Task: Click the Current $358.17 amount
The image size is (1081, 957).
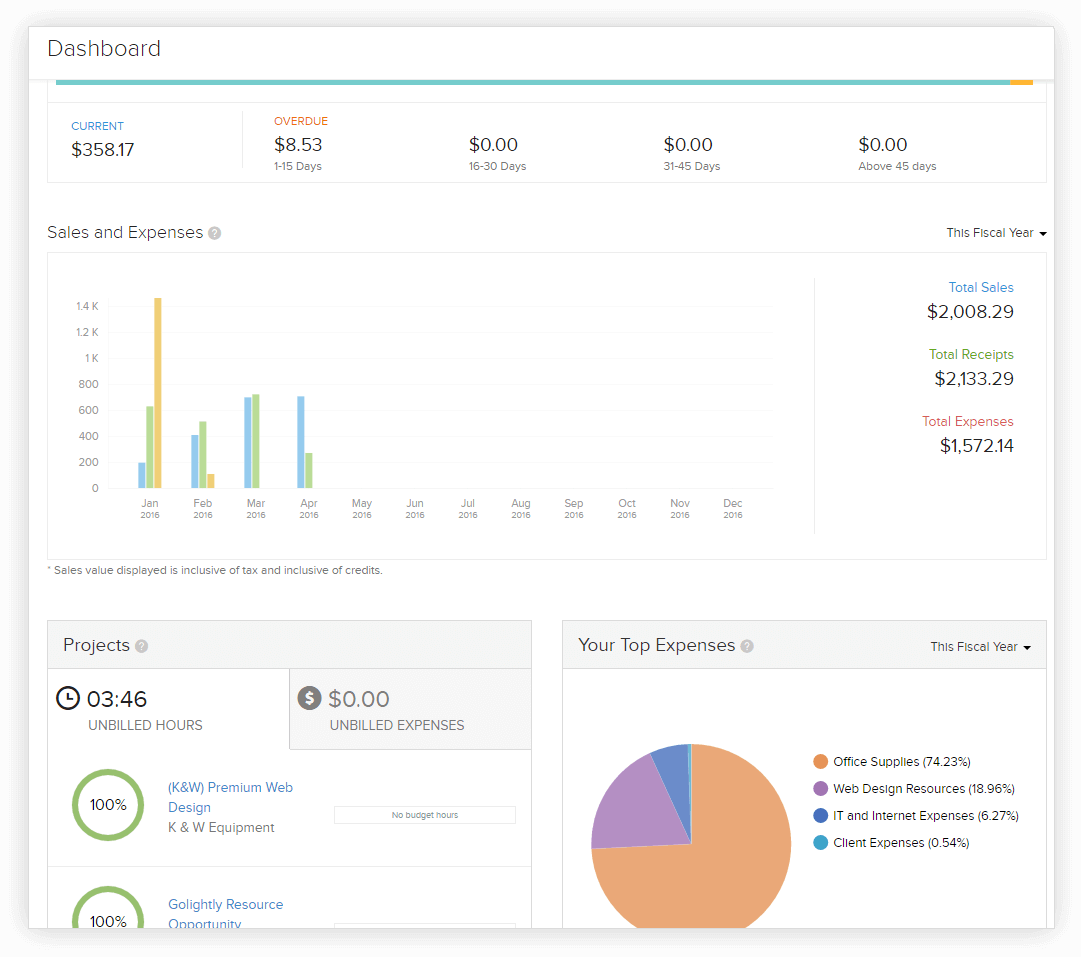Action: tap(104, 149)
